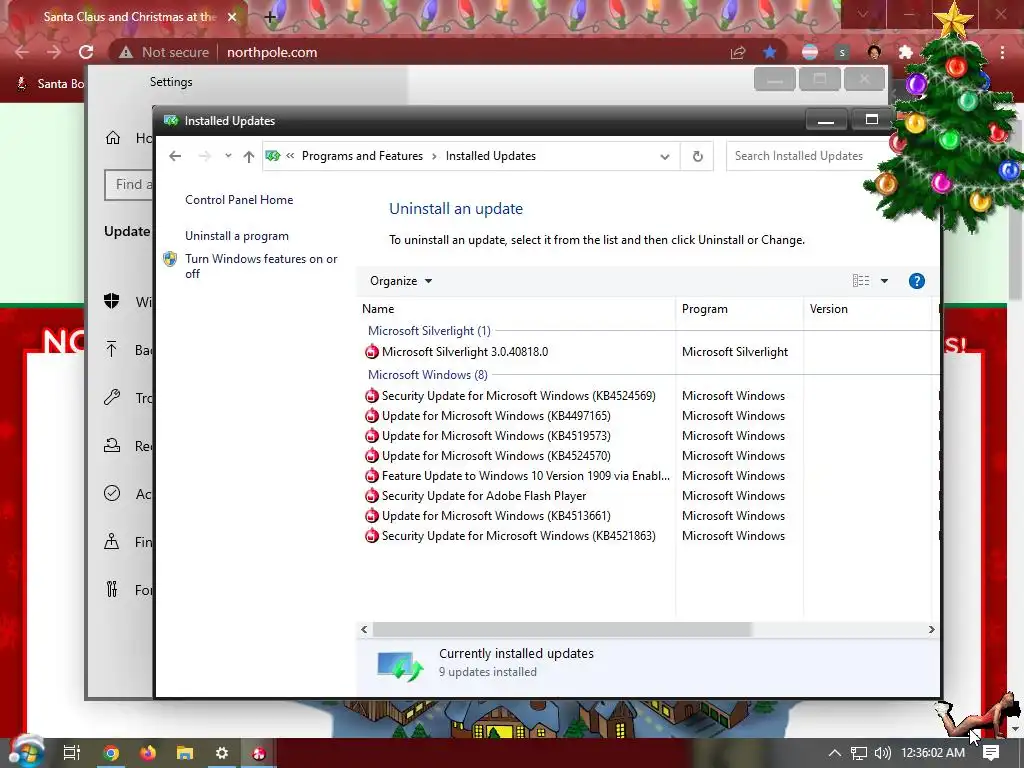
Task: Select Update for Windows KB4497165
Action: 496,416
